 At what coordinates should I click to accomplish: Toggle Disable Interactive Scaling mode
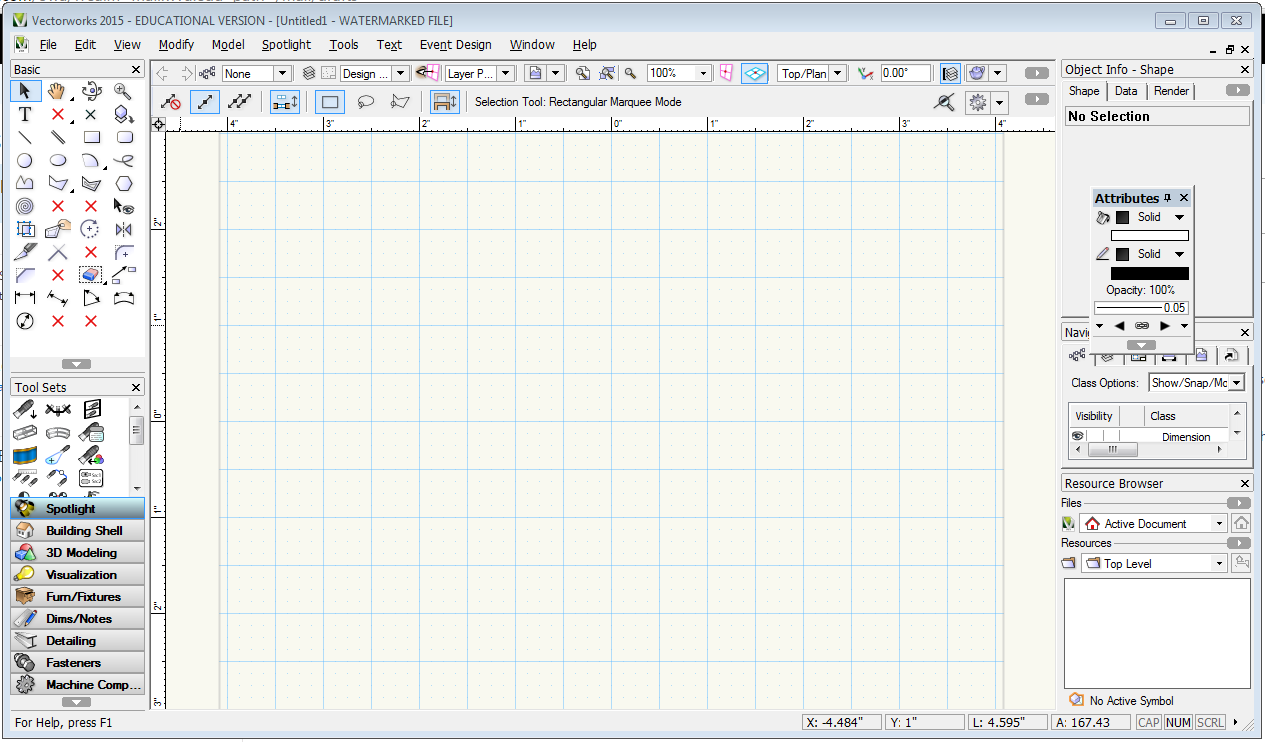pyautogui.click(x=171, y=102)
